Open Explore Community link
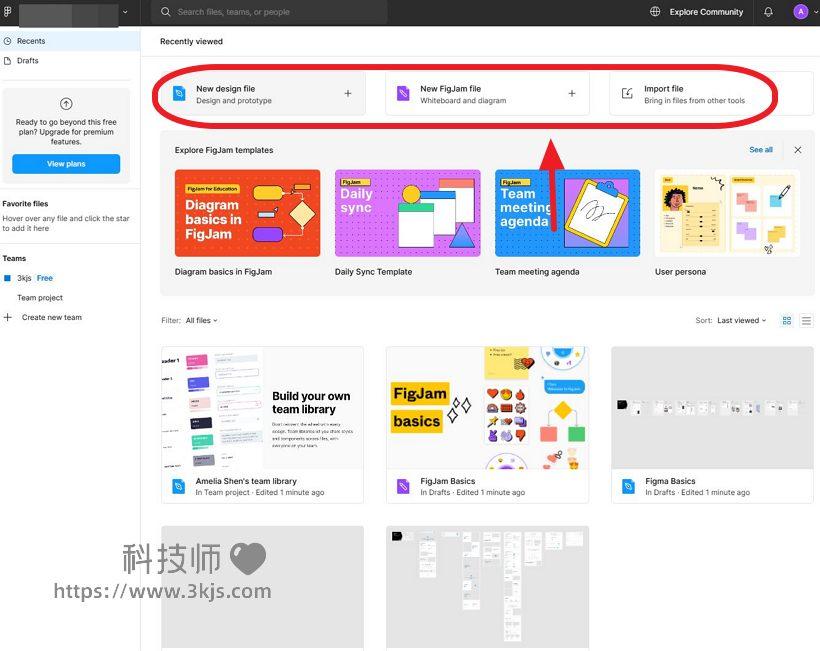The width and height of the screenshot is (820, 651). (x=706, y=12)
